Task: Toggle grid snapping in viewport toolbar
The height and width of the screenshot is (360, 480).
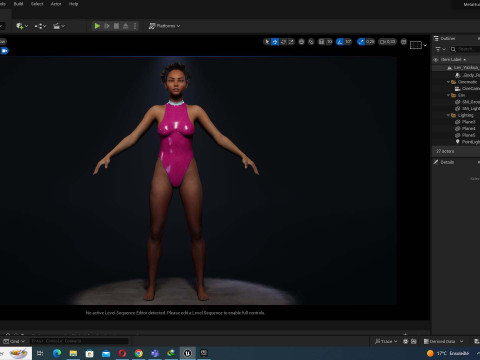Action: coord(321,42)
